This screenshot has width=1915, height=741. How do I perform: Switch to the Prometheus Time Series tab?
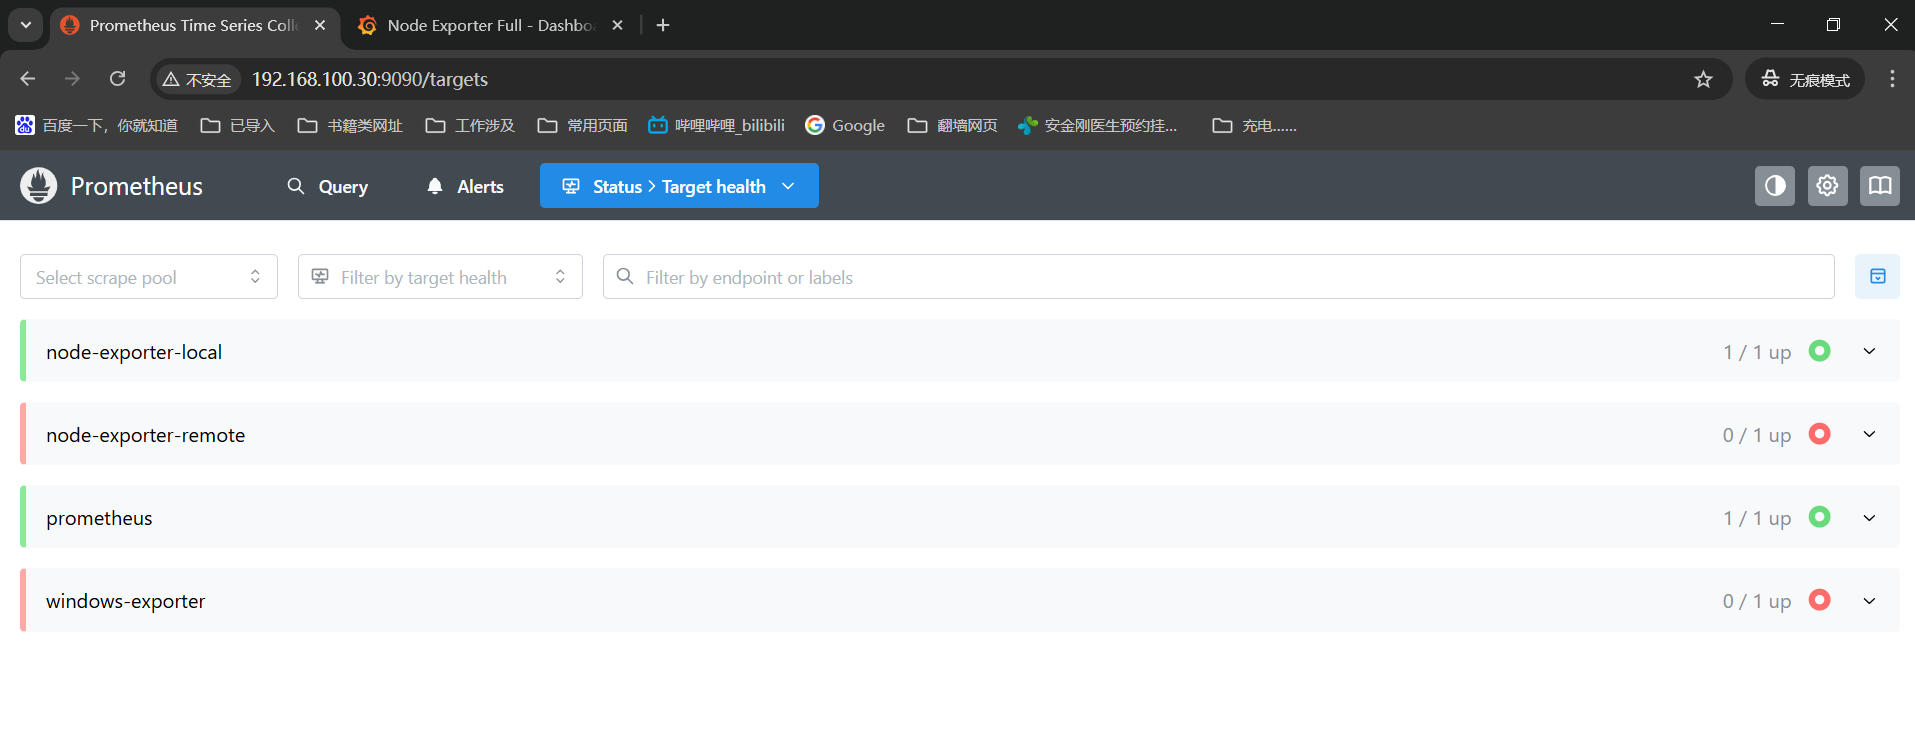pyautogui.click(x=195, y=25)
